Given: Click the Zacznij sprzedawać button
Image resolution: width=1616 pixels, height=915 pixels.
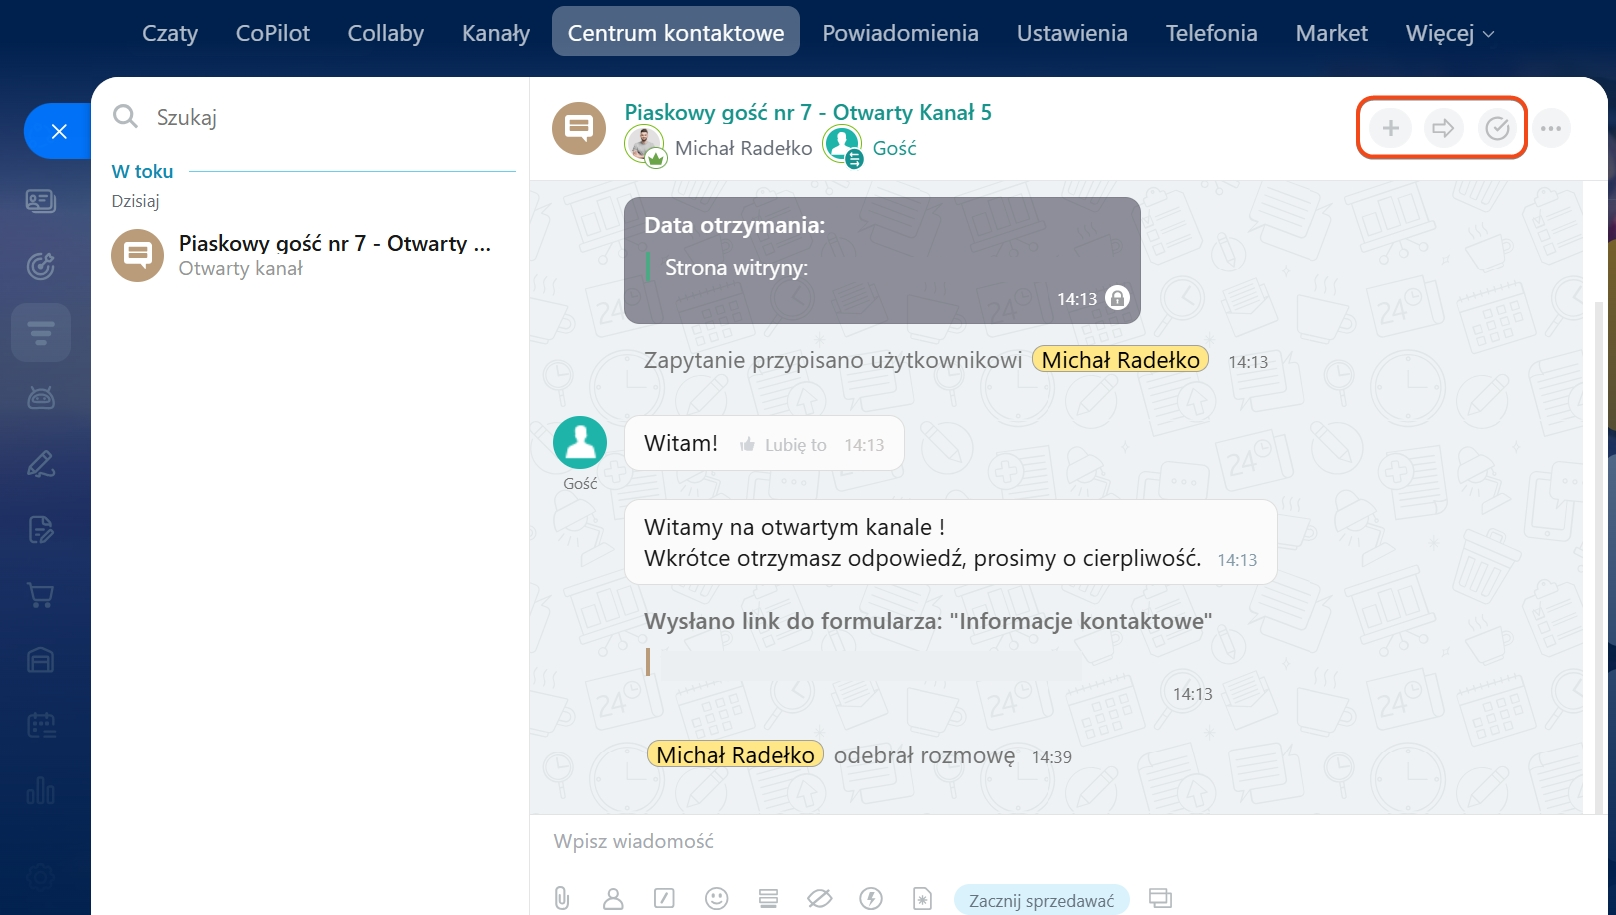Looking at the screenshot, I should click(x=1041, y=900).
